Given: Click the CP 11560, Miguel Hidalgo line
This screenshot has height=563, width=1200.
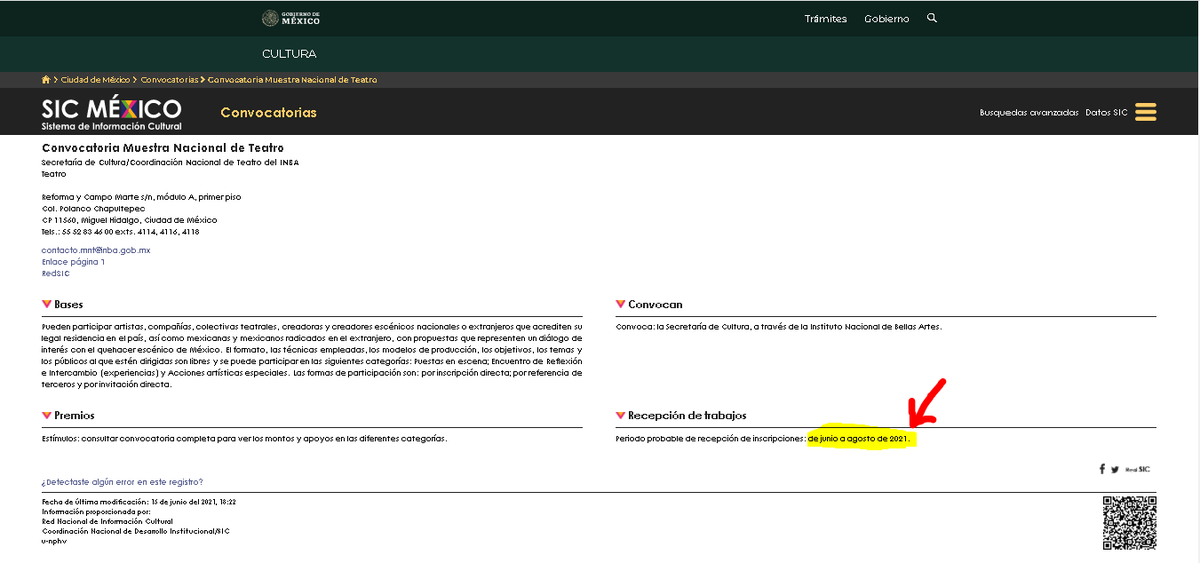Looking at the screenshot, I should pos(129,220).
